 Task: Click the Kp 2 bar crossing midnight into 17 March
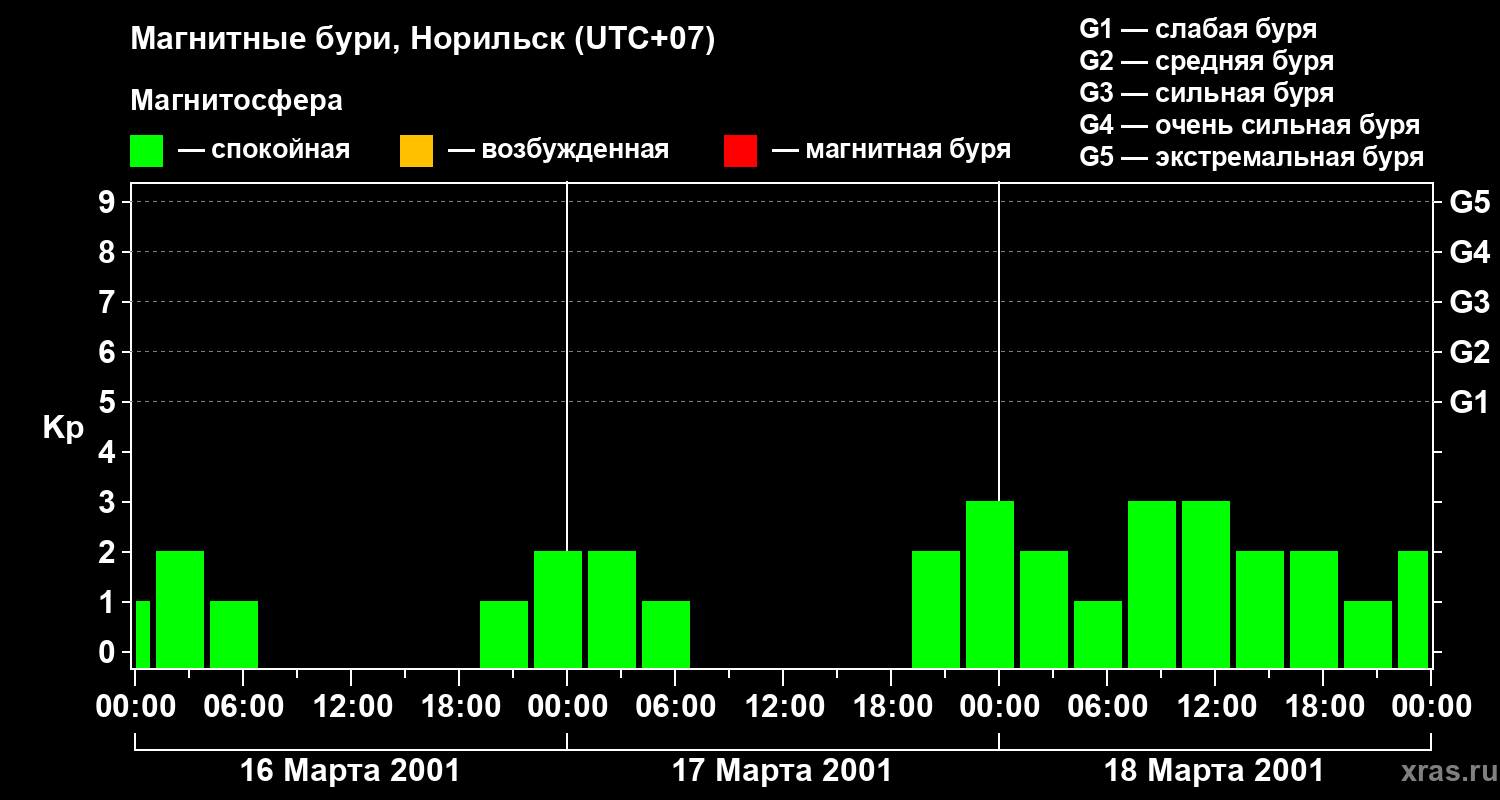coord(558,609)
